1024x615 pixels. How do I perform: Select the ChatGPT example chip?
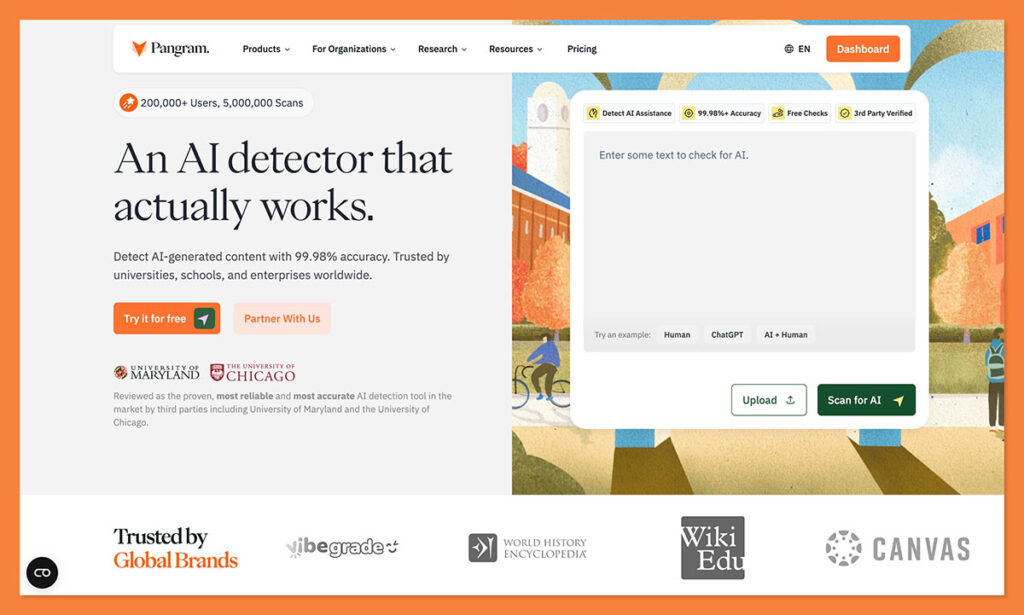coord(727,335)
